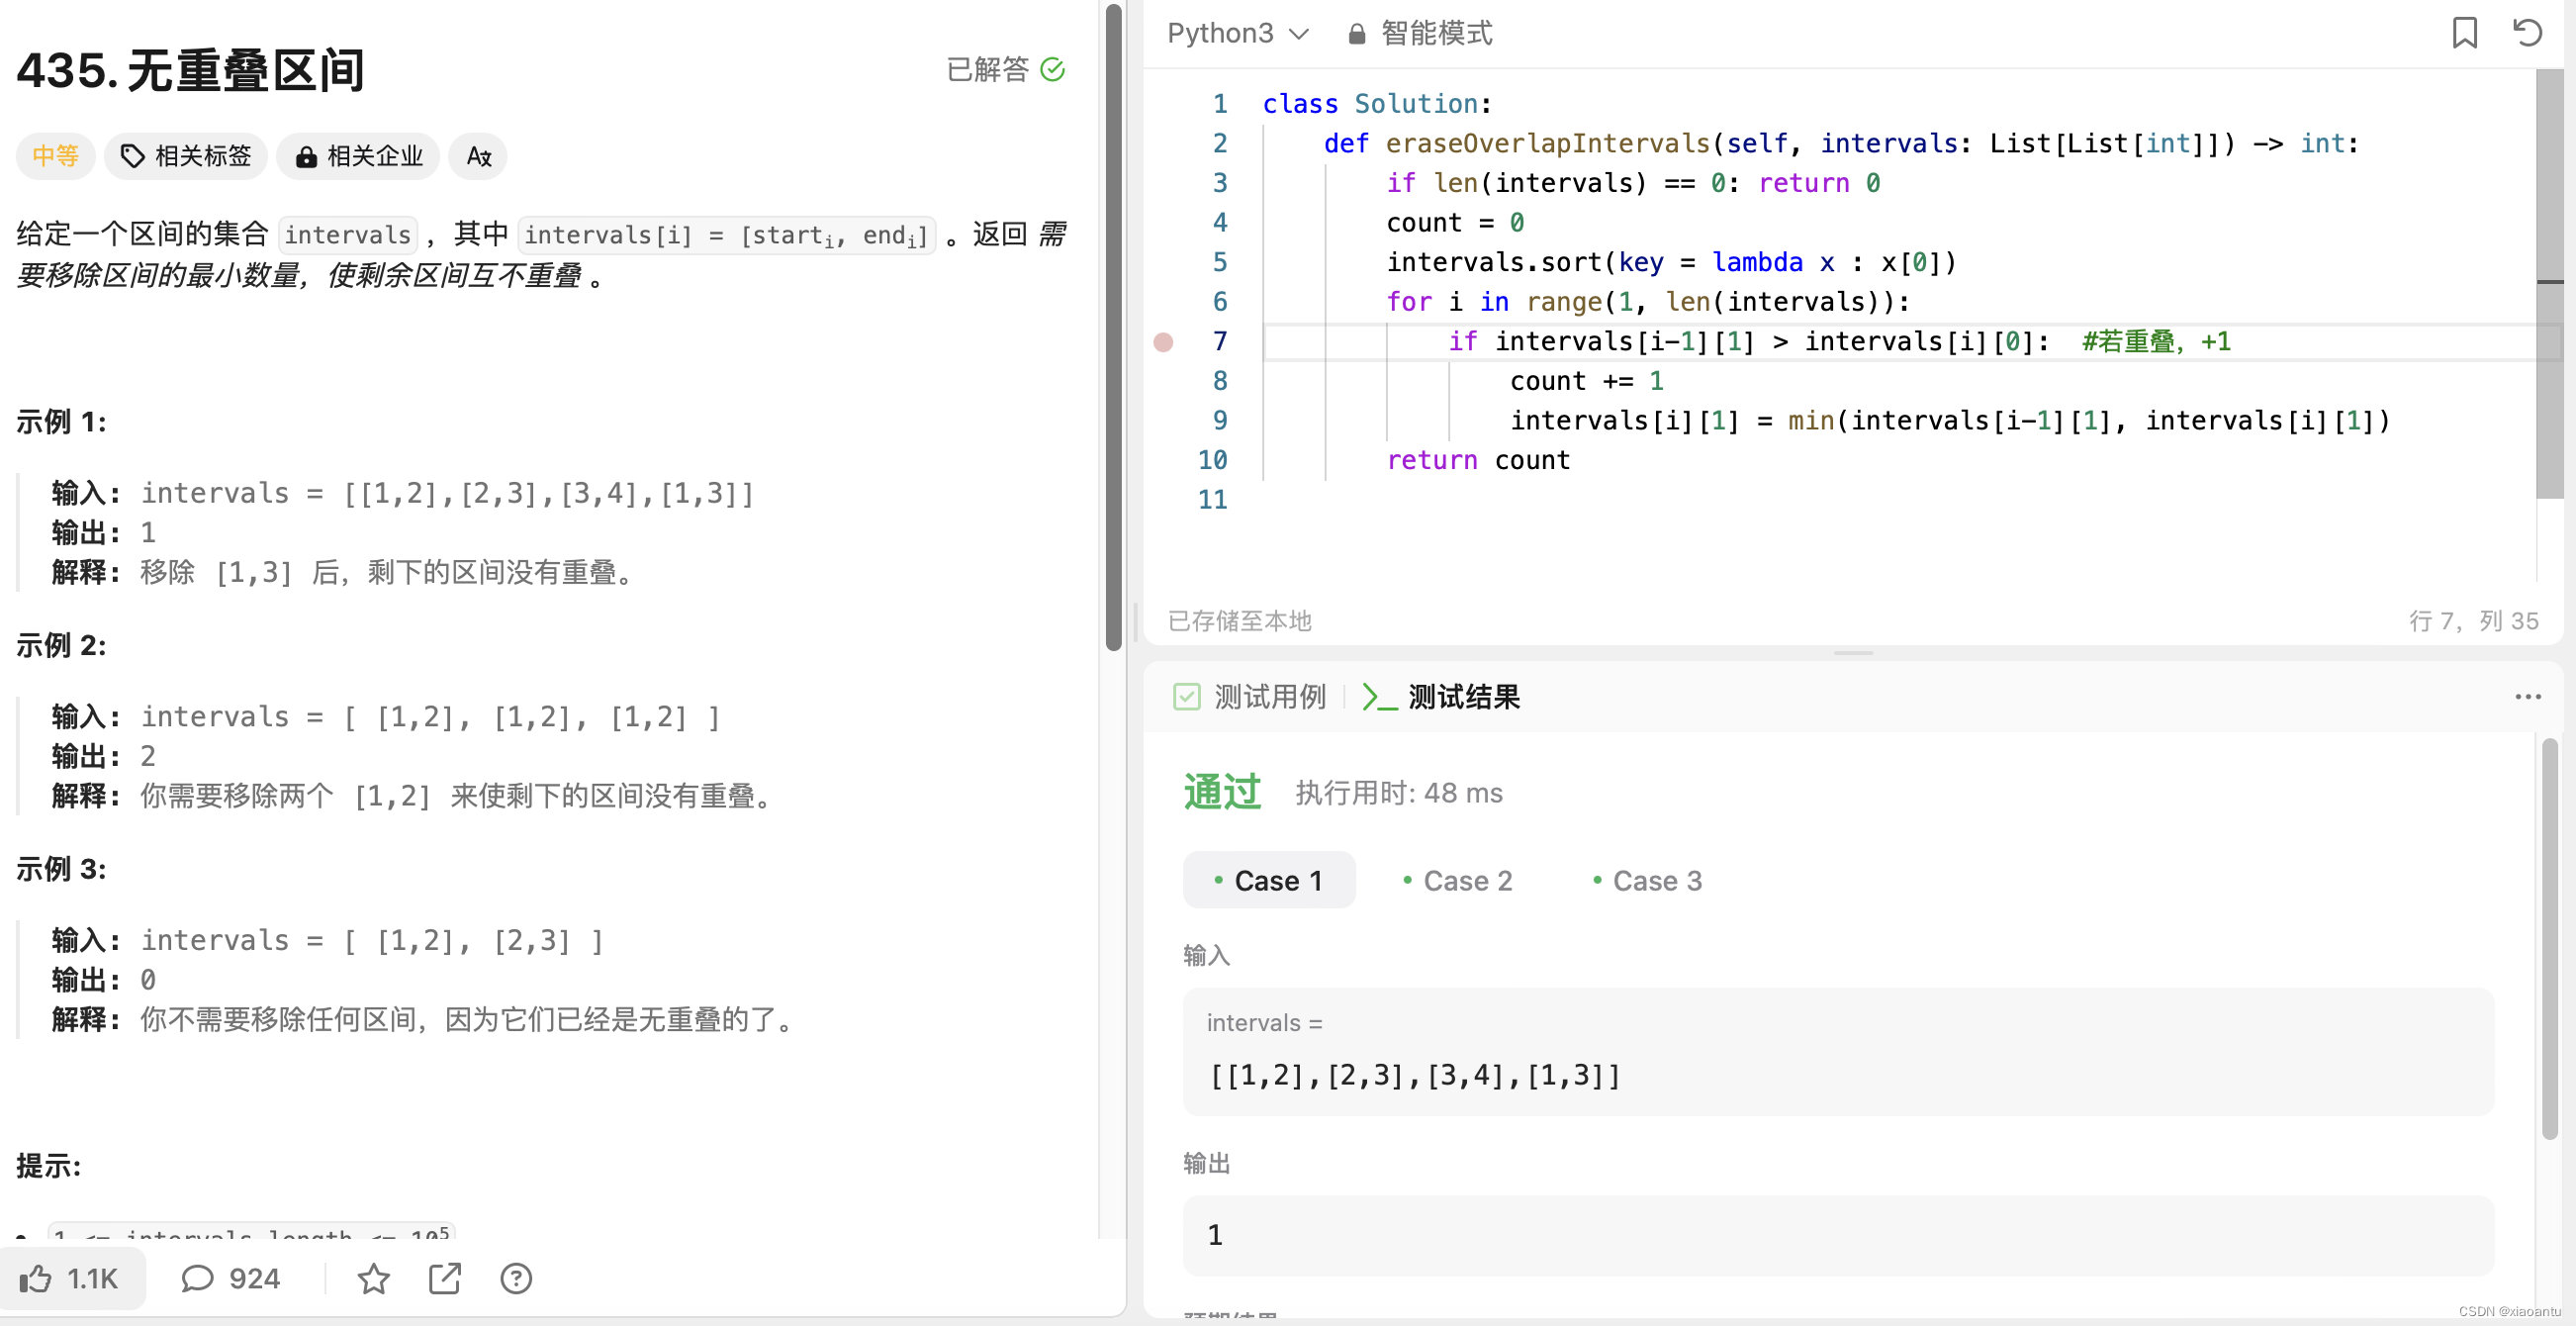Toggle the breakpoint dot on line 7
This screenshot has height=1326, width=2576.
click(1163, 342)
